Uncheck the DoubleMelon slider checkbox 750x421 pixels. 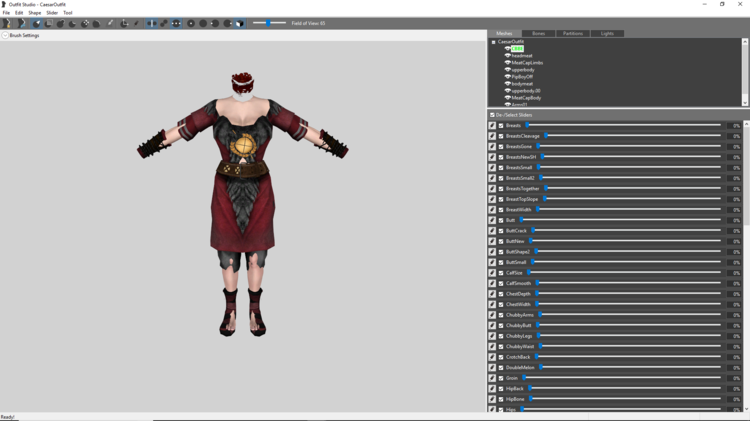(x=501, y=367)
